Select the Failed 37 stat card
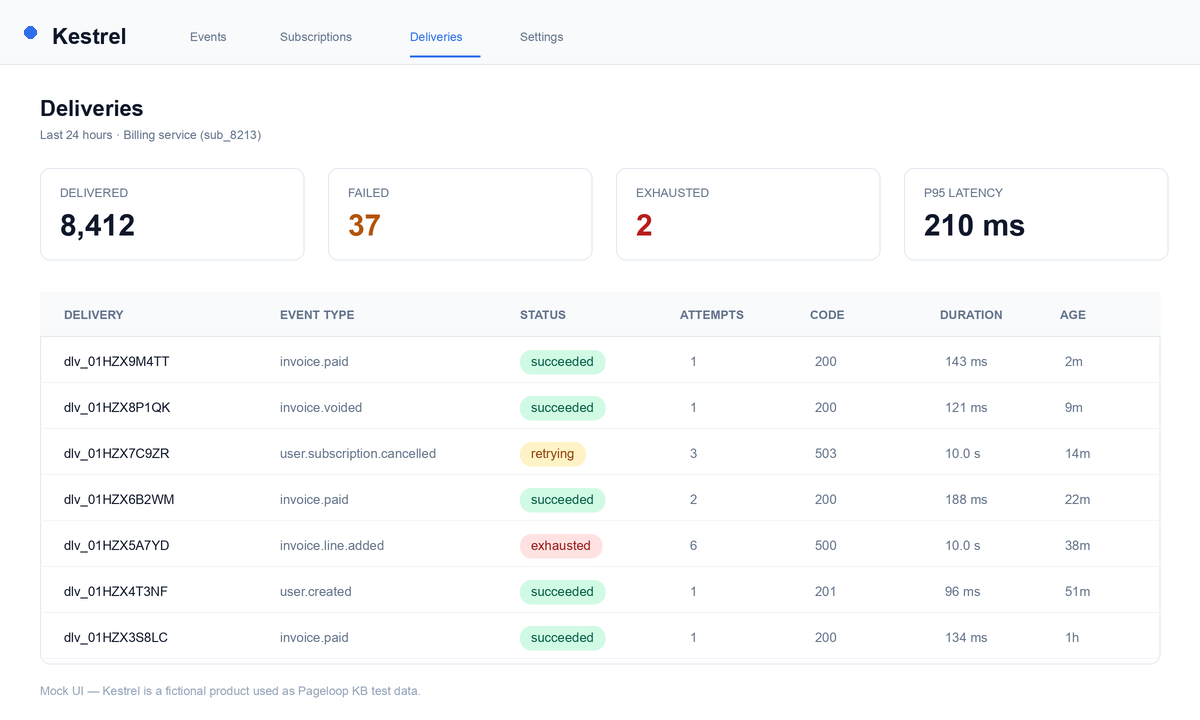Viewport: 1200px width, 720px height. click(460, 214)
